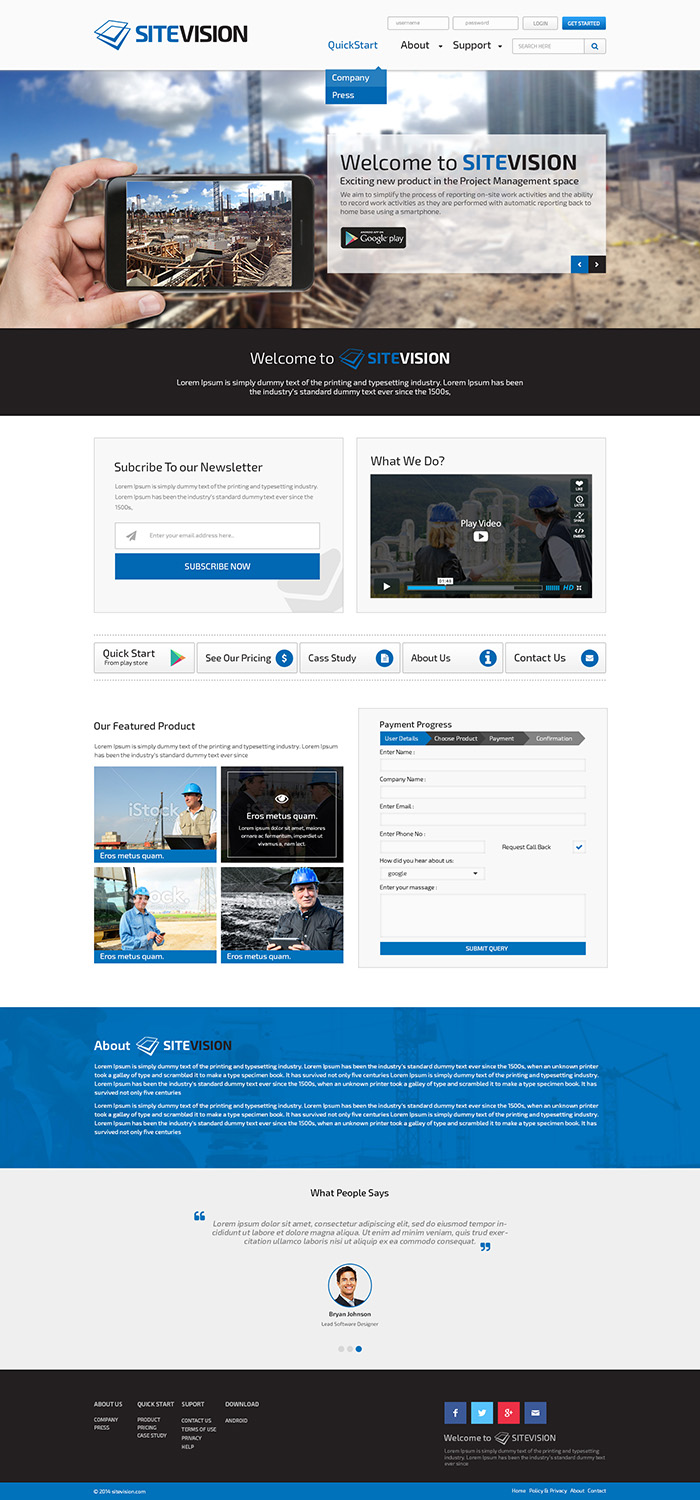Start video with bottom-left play control
Image resolution: width=700 pixels, height=1500 pixels.
[387, 587]
